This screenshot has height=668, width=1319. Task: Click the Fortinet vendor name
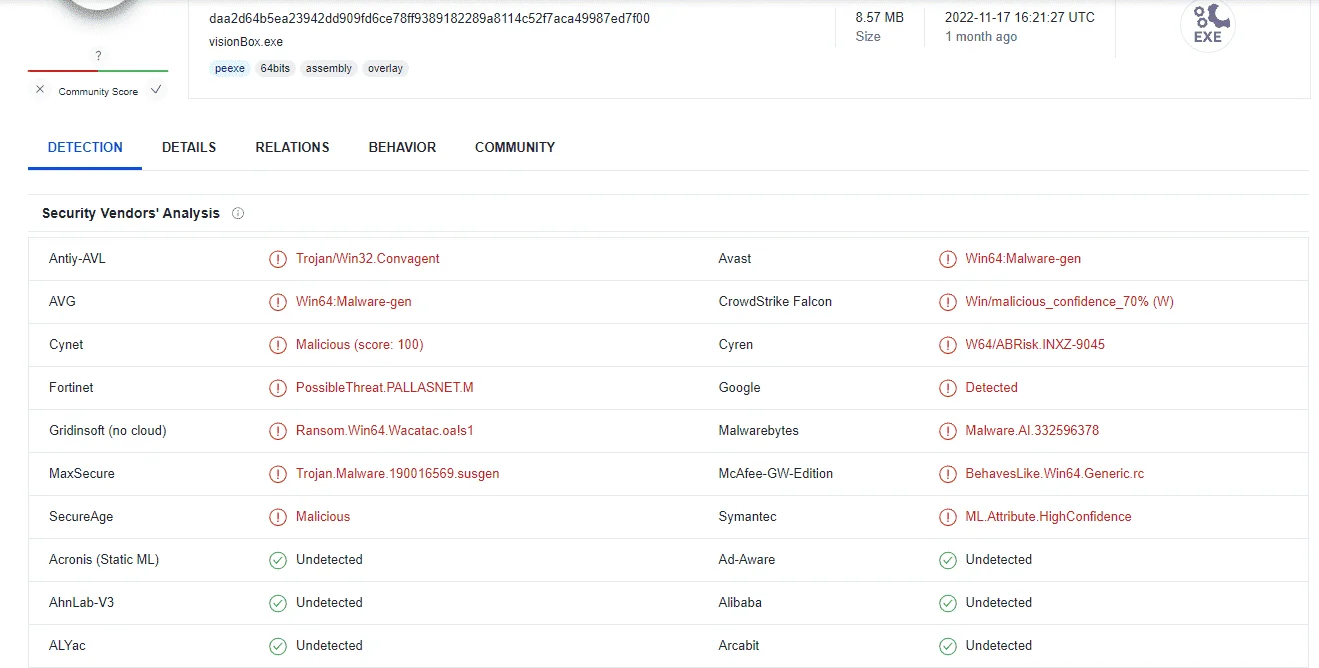pos(71,388)
